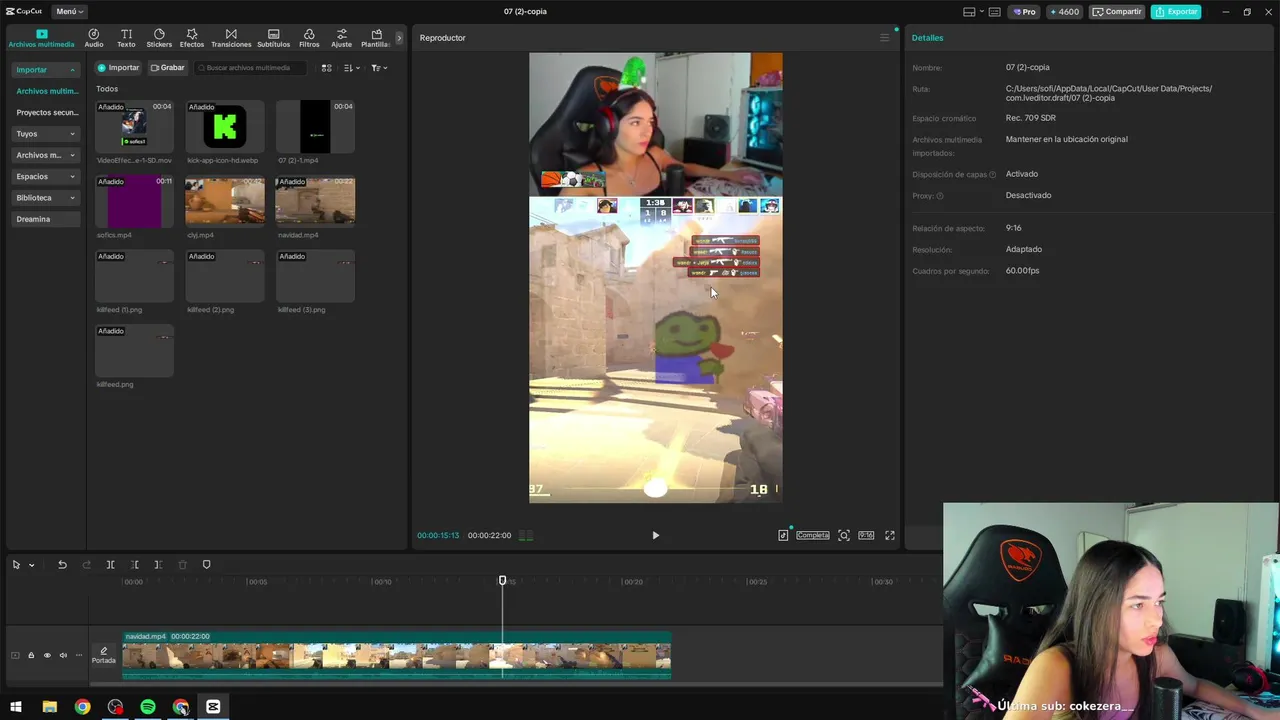Lock the main video track
This screenshot has height=720, width=1280.
31,656
